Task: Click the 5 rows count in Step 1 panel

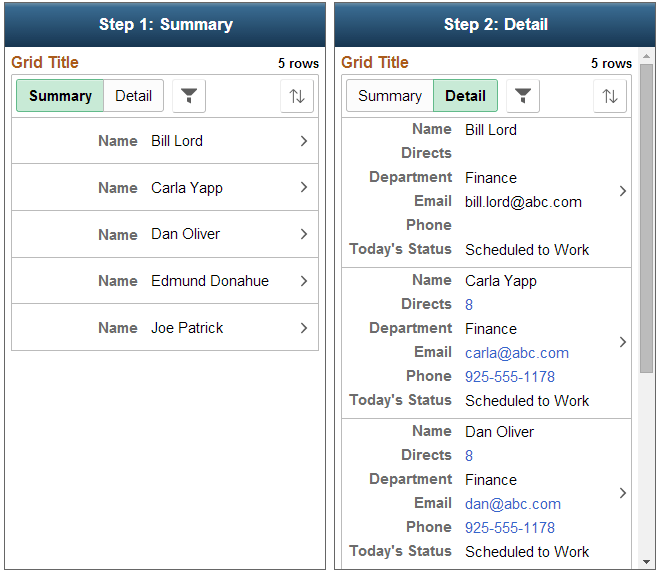Action: (x=298, y=63)
